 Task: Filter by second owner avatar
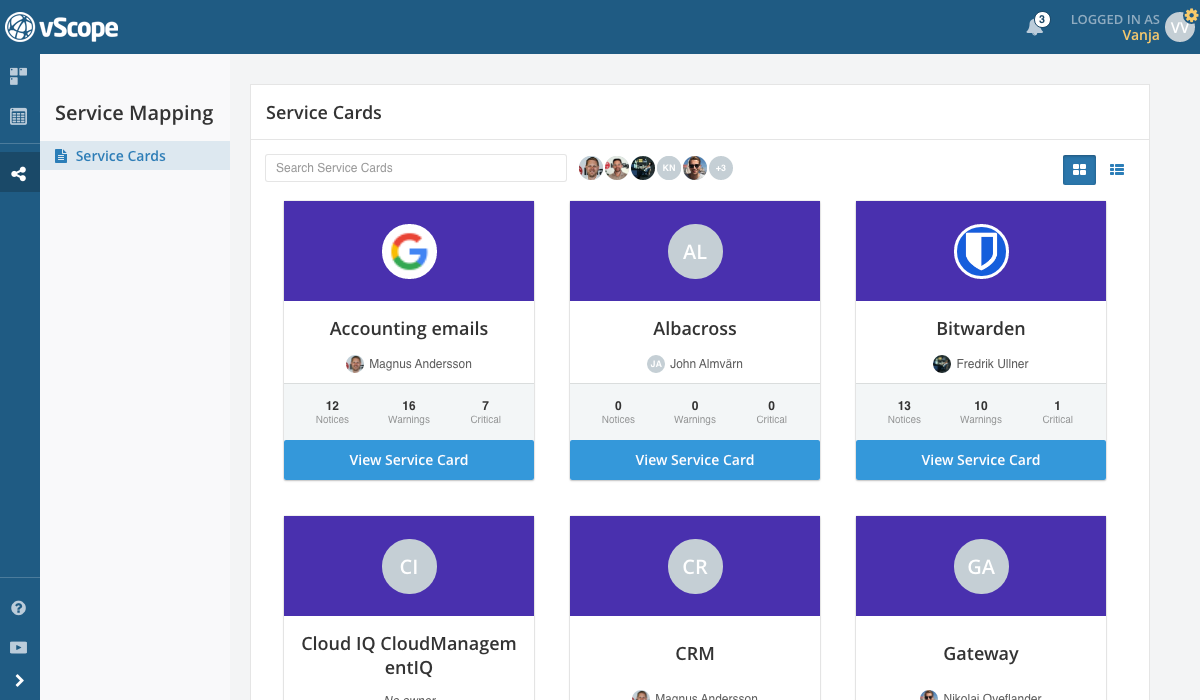pyautogui.click(x=617, y=168)
